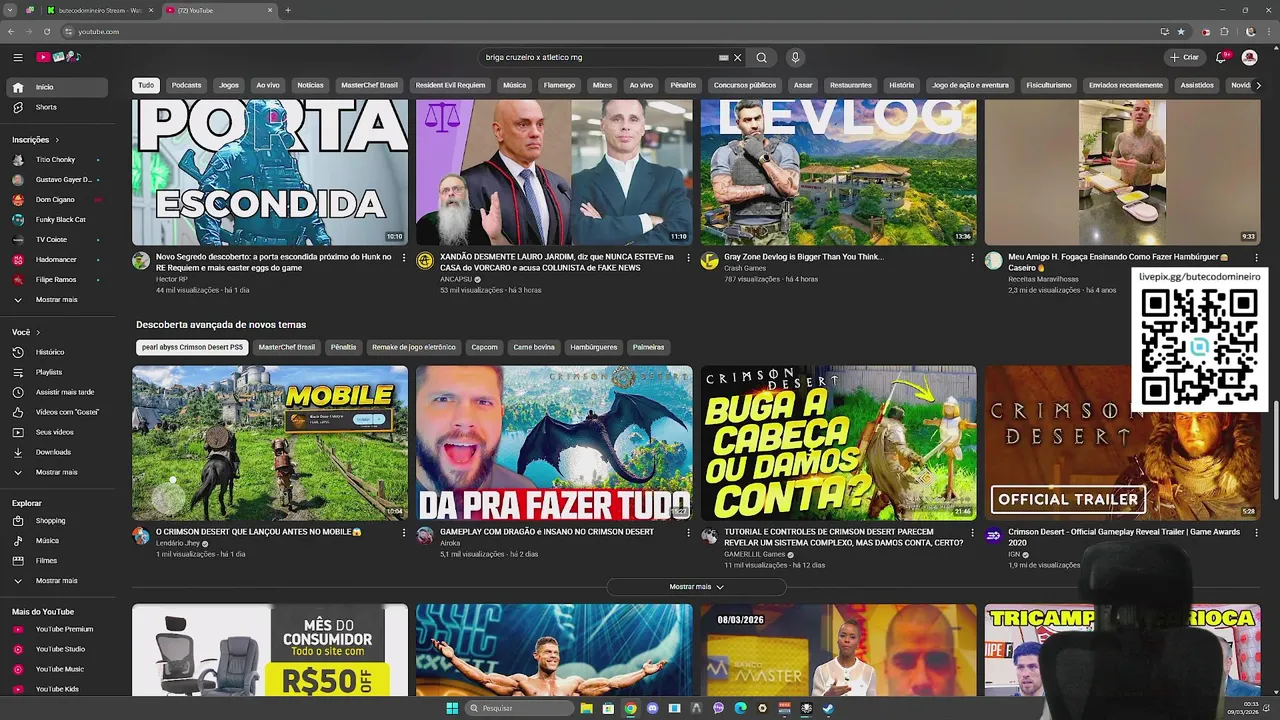Select the Capcom topic chip
Viewport: 1280px width, 720px height.
coord(484,347)
